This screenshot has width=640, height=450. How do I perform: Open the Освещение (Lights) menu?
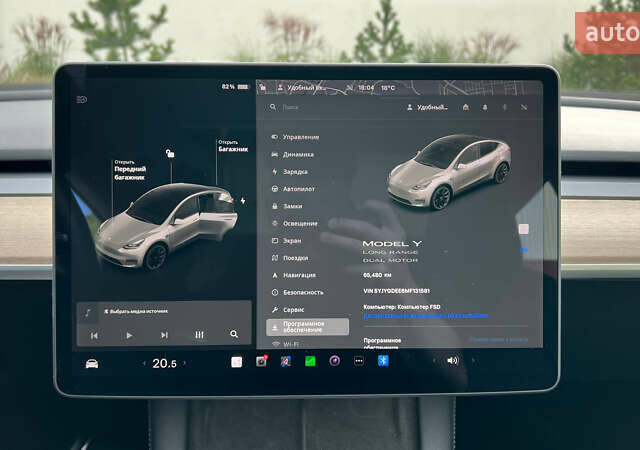click(294, 223)
